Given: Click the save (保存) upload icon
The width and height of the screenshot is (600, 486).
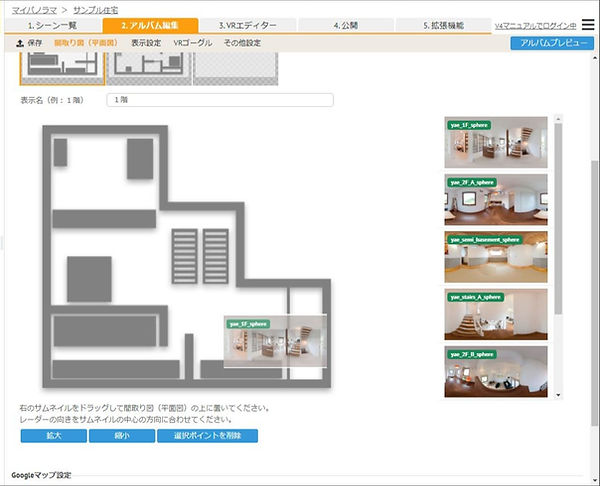Looking at the screenshot, I should click(21, 44).
